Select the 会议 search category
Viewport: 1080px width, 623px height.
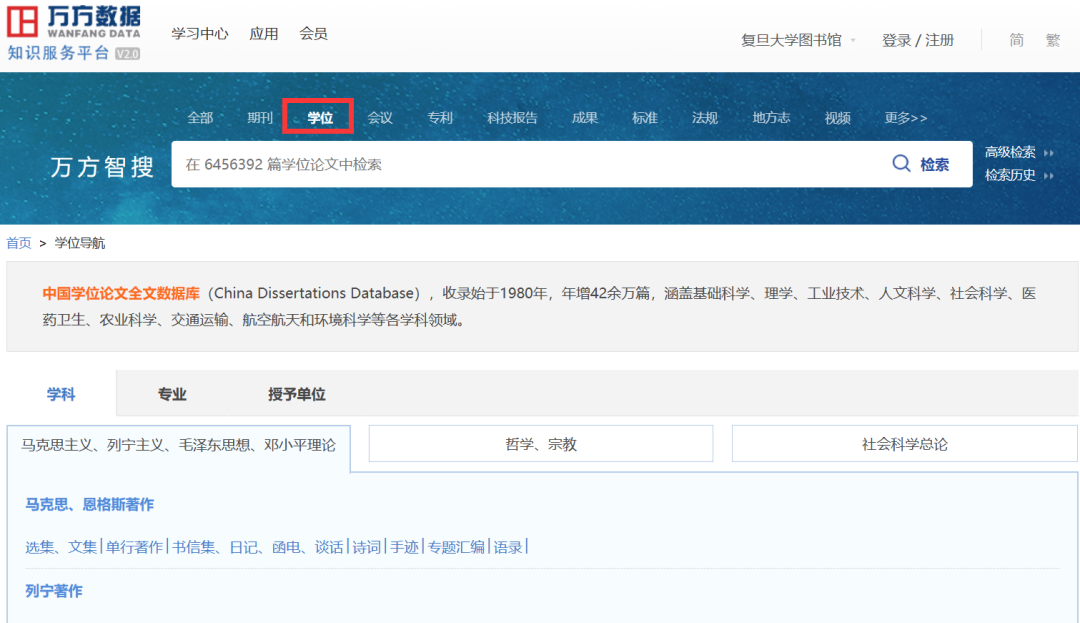click(380, 118)
